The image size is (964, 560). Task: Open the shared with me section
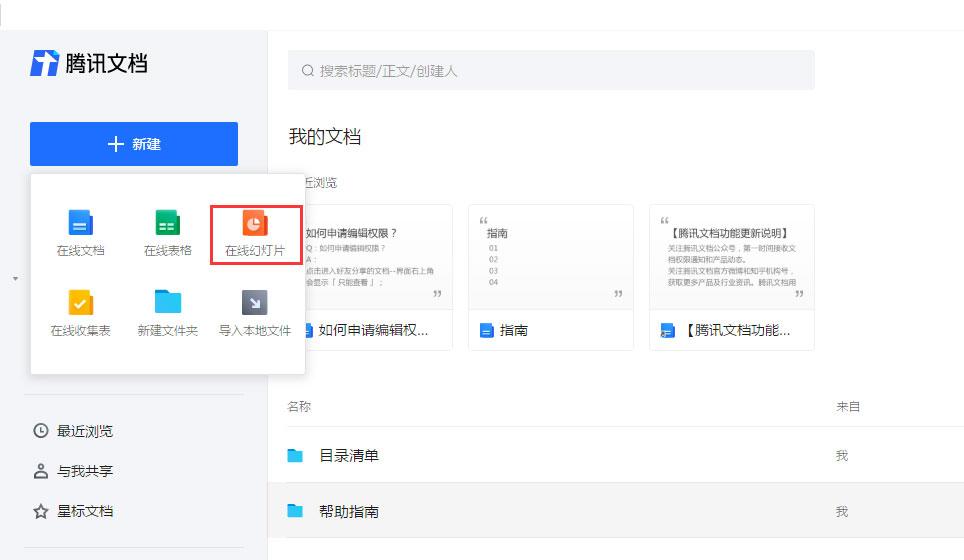pyautogui.click(x=84, y=471)
